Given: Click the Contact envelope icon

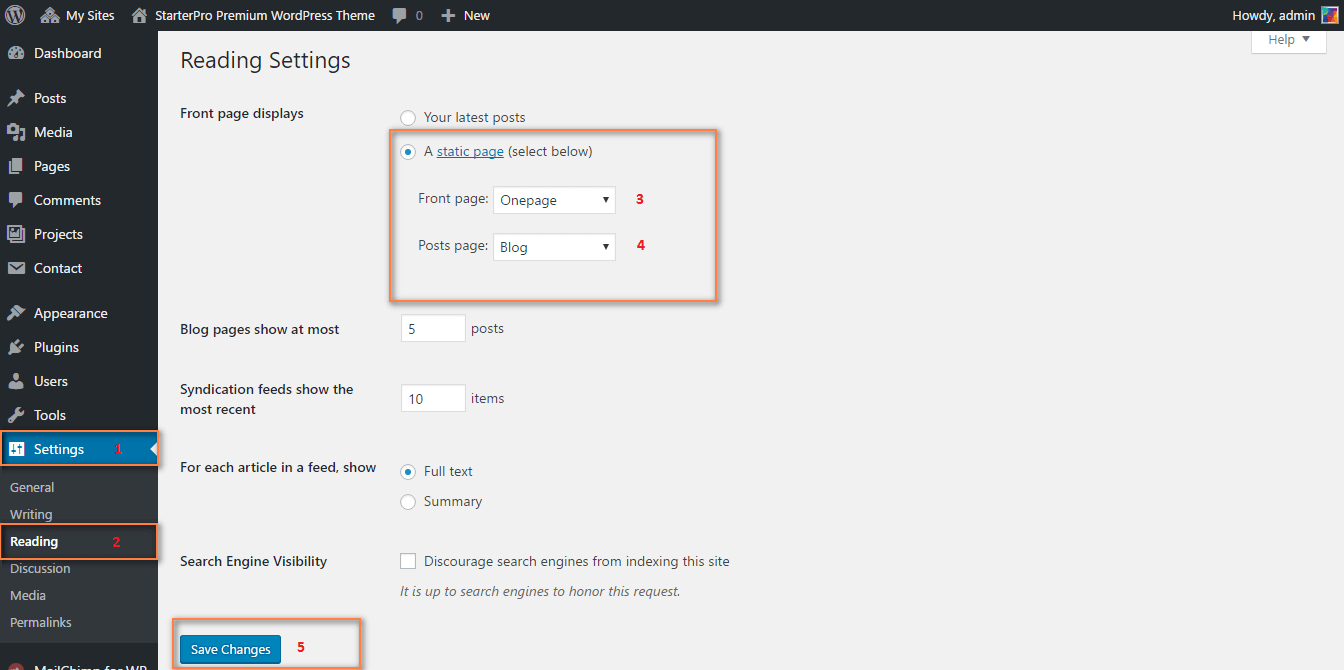Looking at the screenshot, I should coord(16,268).
